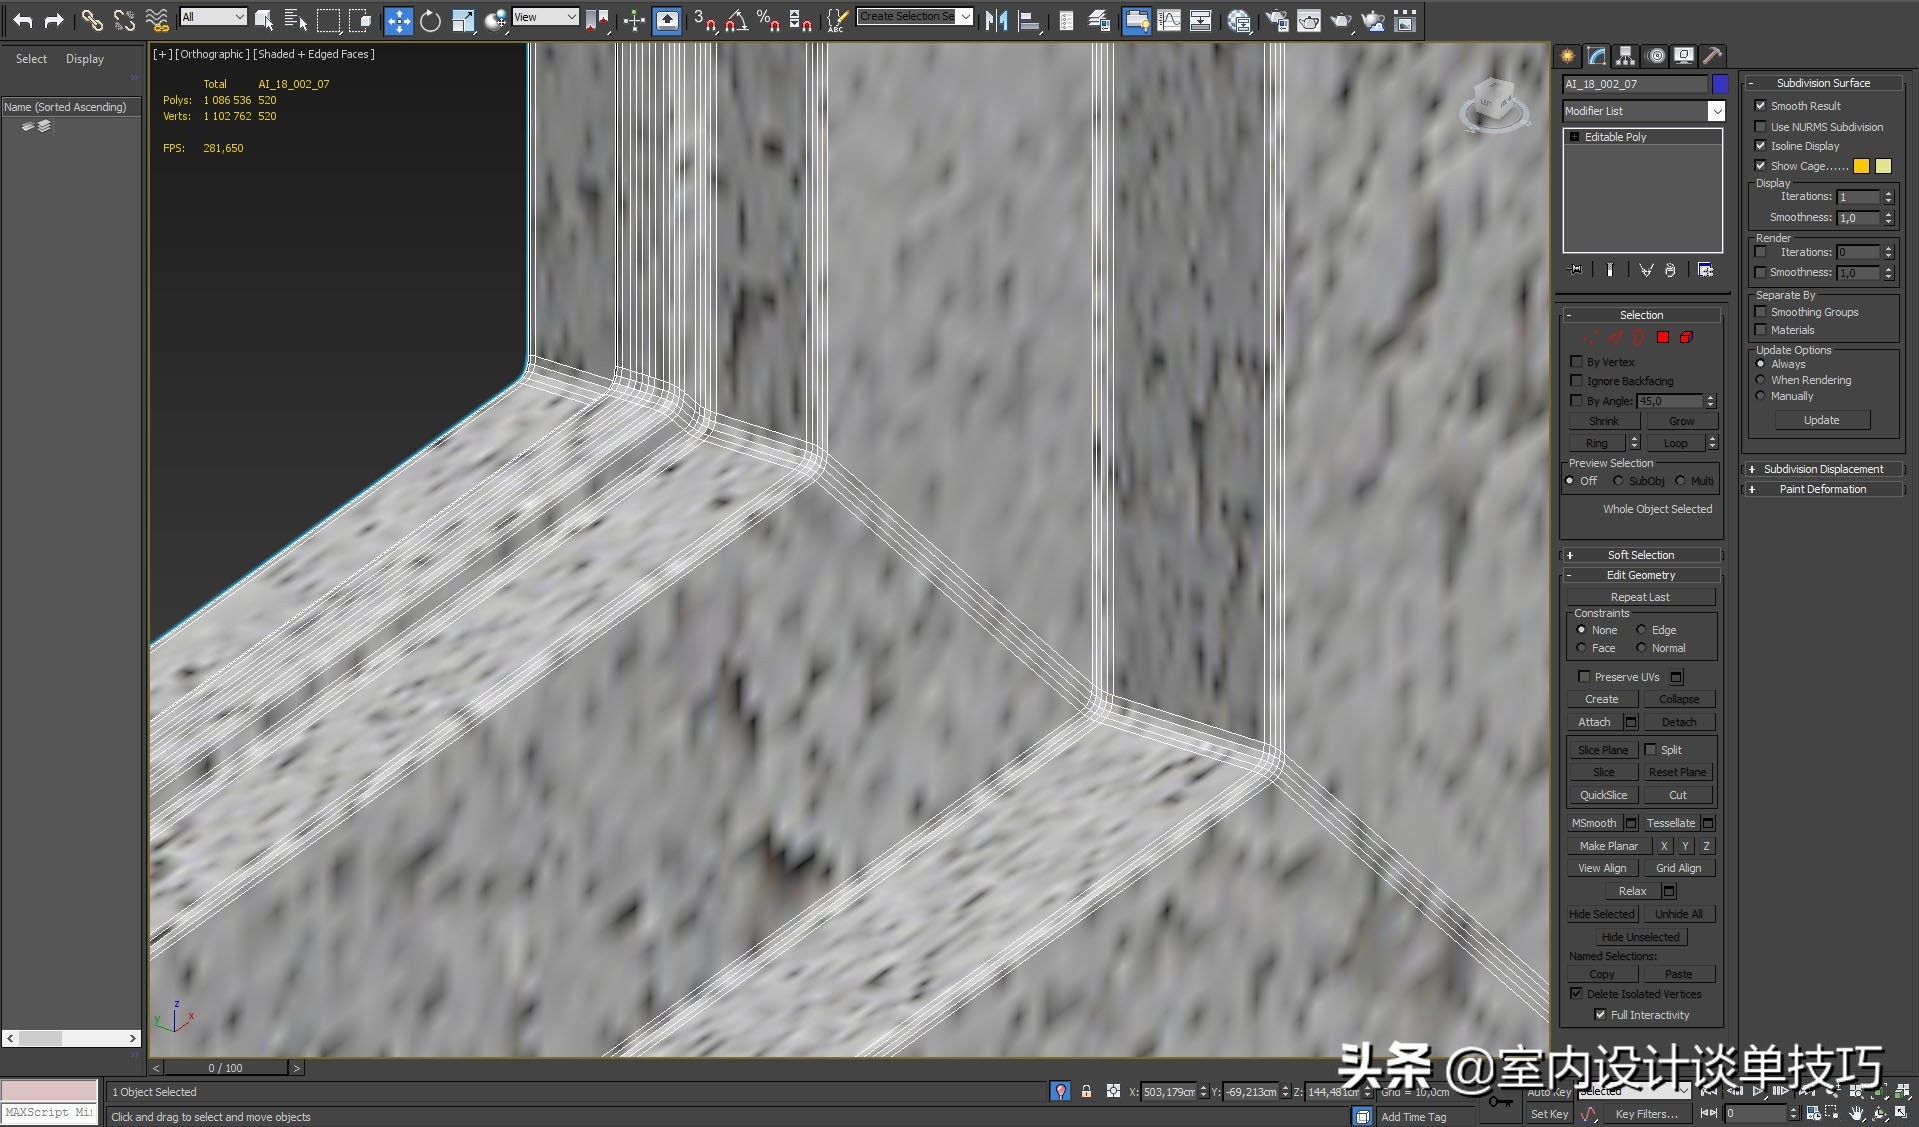Open the Orthographic viewport label menu
Screen dimensions: 1919x1127
pyautogui.click(x=210, y=54)
